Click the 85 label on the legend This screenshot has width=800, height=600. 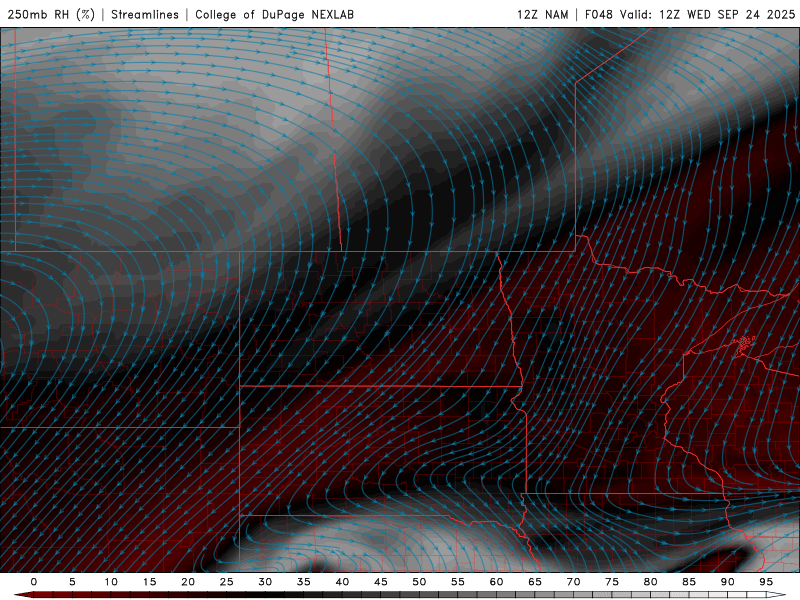(689, 582)
